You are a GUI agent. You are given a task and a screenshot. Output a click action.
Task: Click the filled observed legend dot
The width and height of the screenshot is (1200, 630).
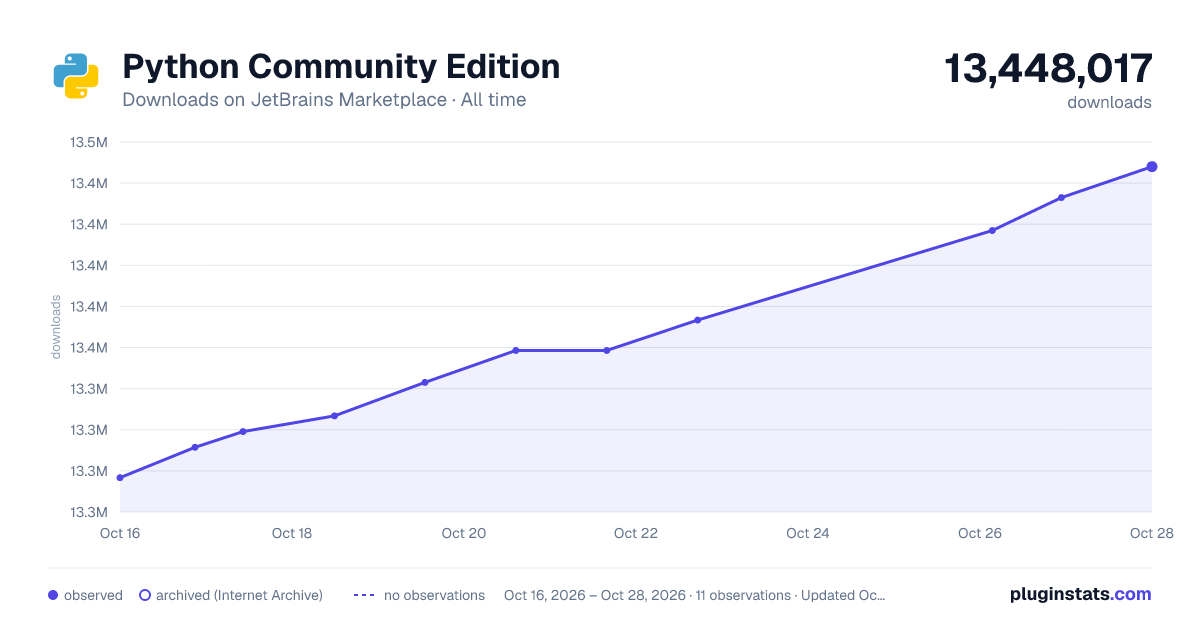(x=53, y=595)
